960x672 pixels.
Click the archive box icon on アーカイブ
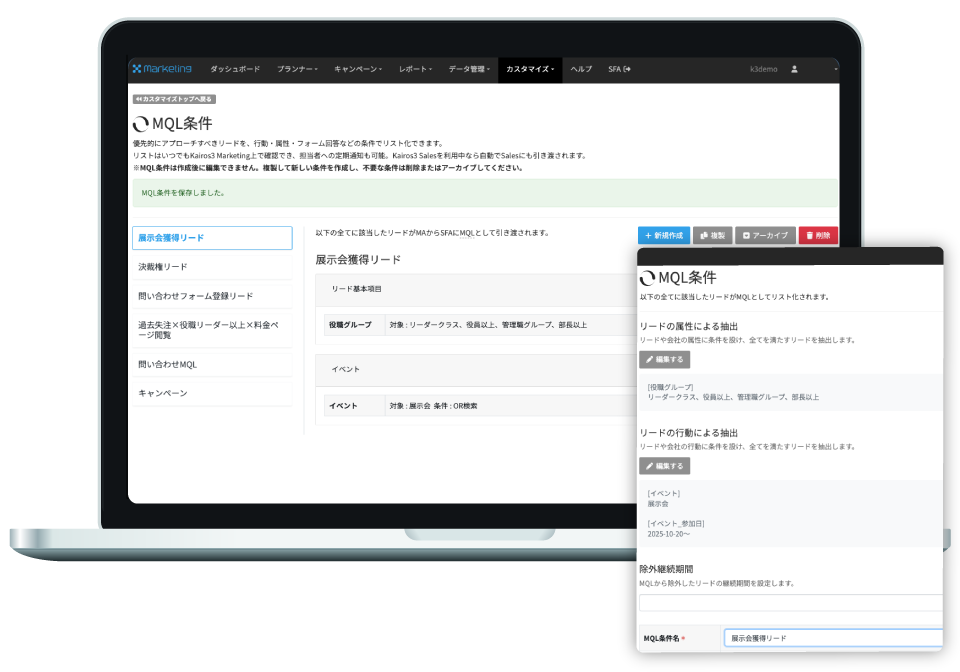744,235
